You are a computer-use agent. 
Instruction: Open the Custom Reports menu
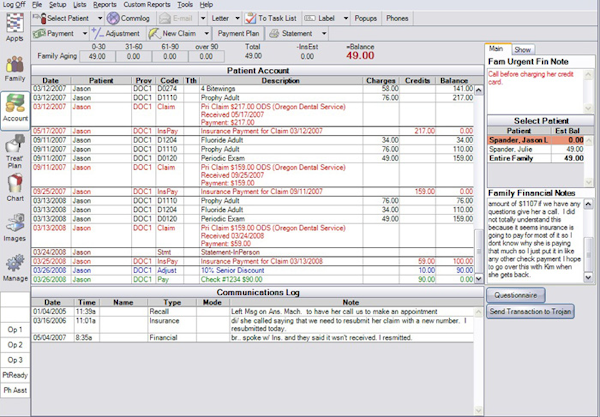pos(147,5)
